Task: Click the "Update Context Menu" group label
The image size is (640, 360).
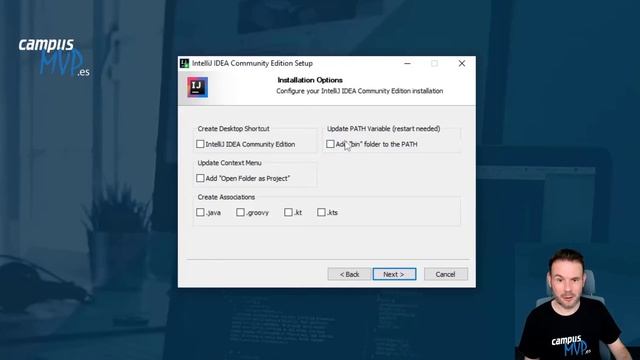Action: [x=229, y=163]
